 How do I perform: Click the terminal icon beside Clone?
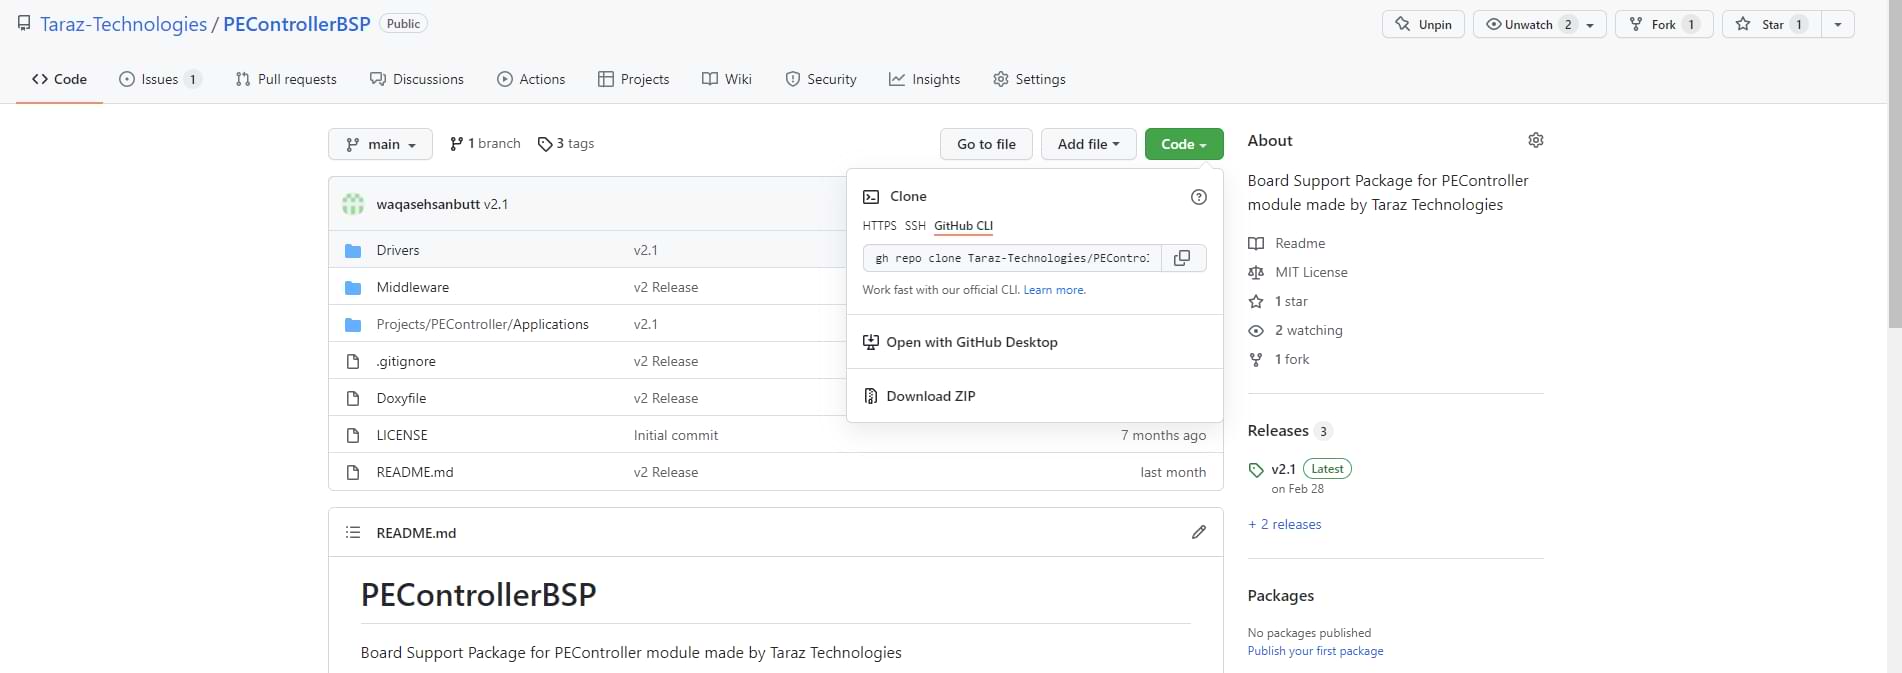[871, 197]
